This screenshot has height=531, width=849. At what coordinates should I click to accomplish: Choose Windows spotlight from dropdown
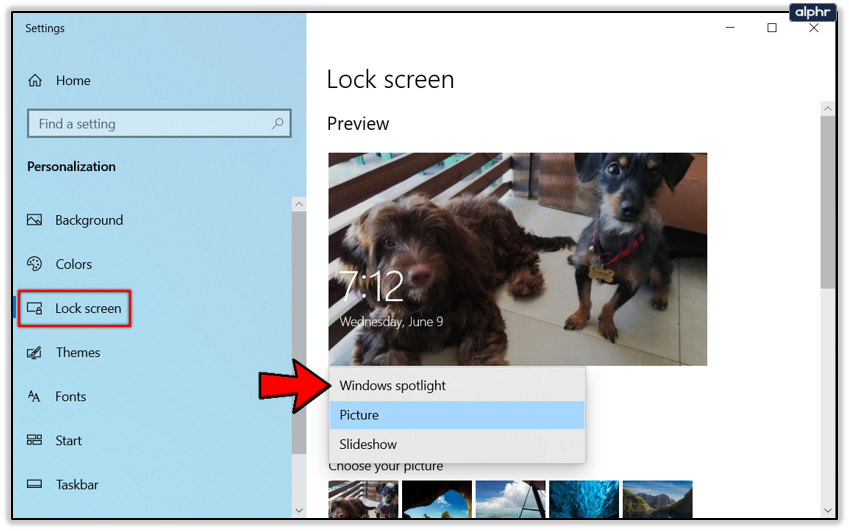click(457, 385)
